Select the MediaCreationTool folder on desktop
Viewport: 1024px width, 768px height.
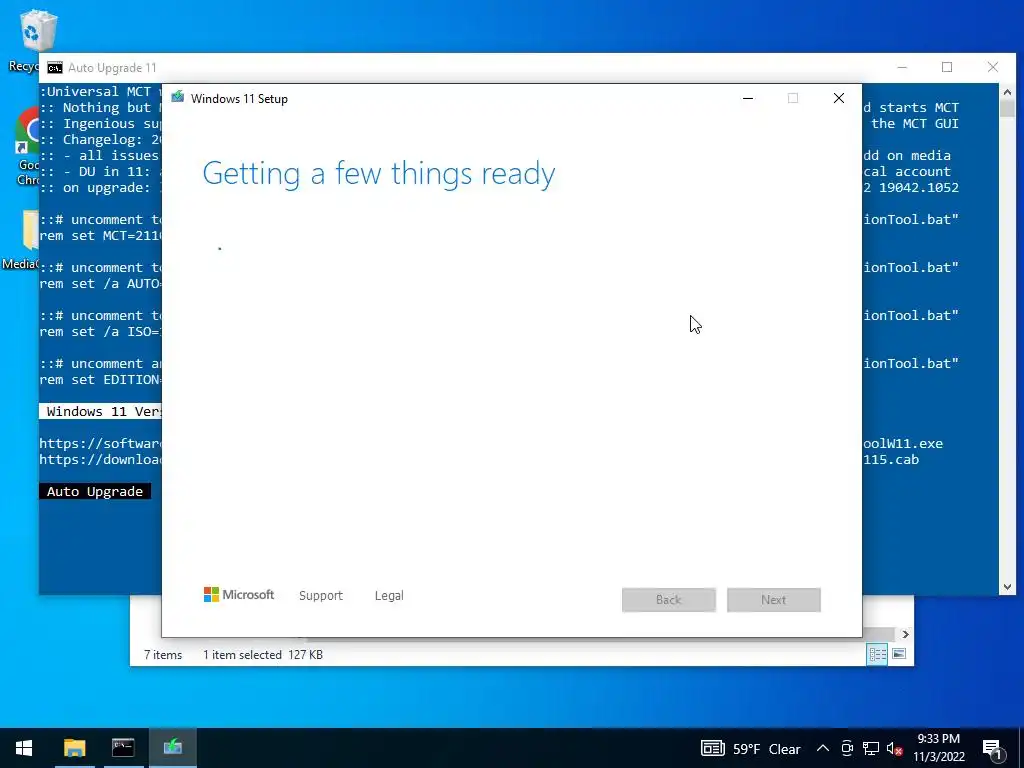[x=21, y=240]
